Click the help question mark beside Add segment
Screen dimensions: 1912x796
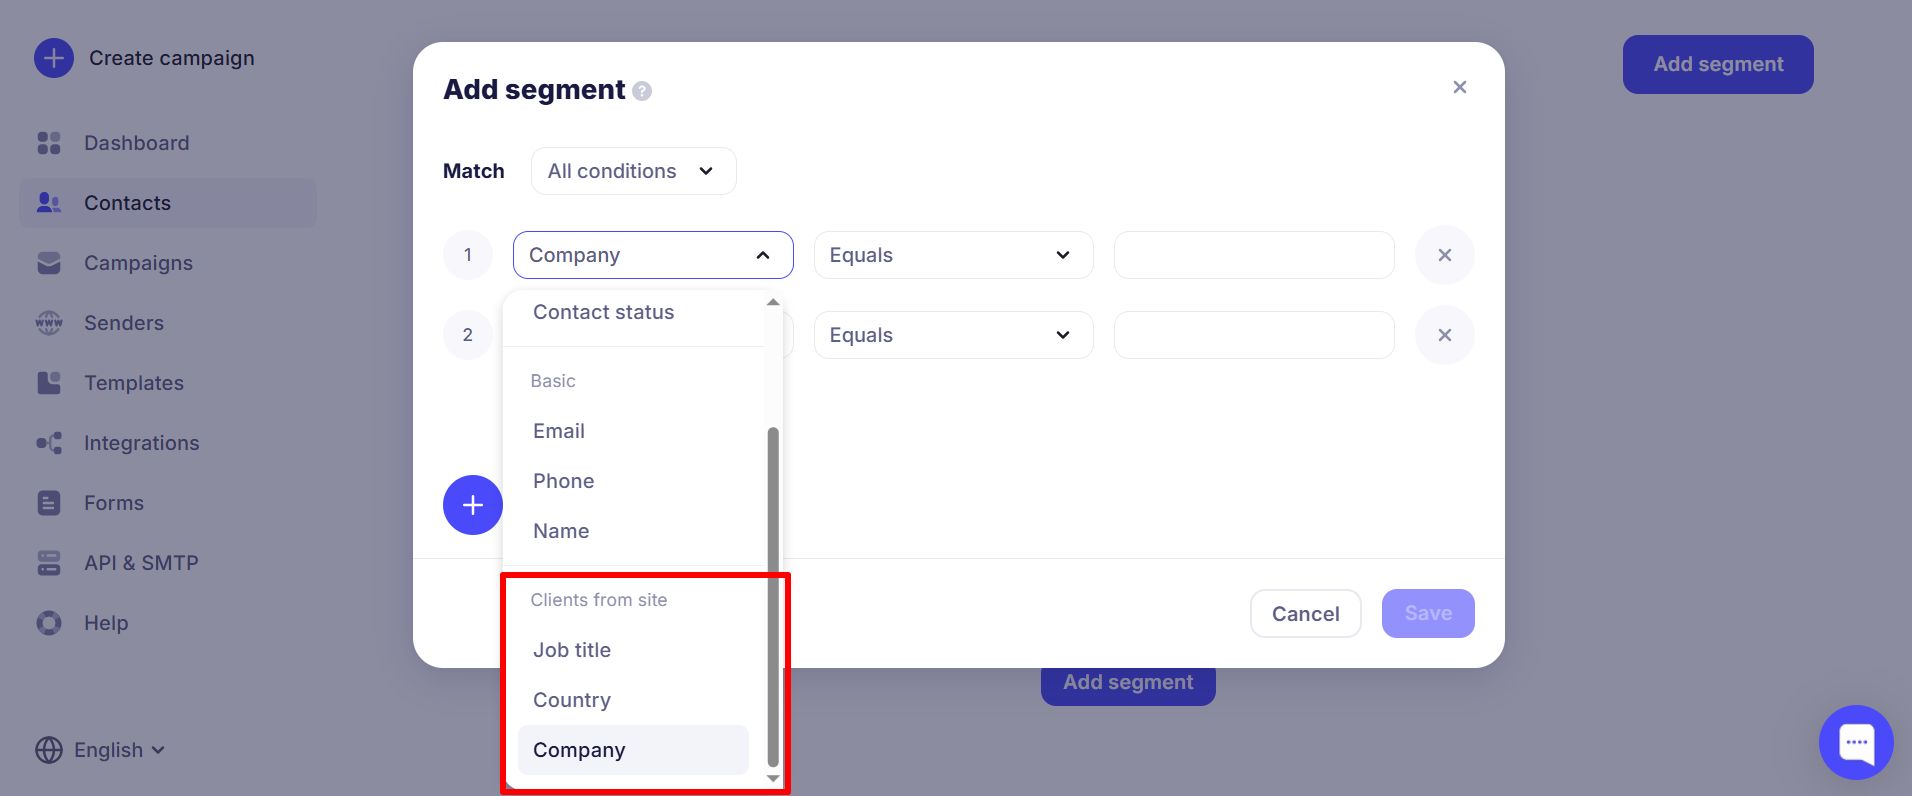(642, 91)
